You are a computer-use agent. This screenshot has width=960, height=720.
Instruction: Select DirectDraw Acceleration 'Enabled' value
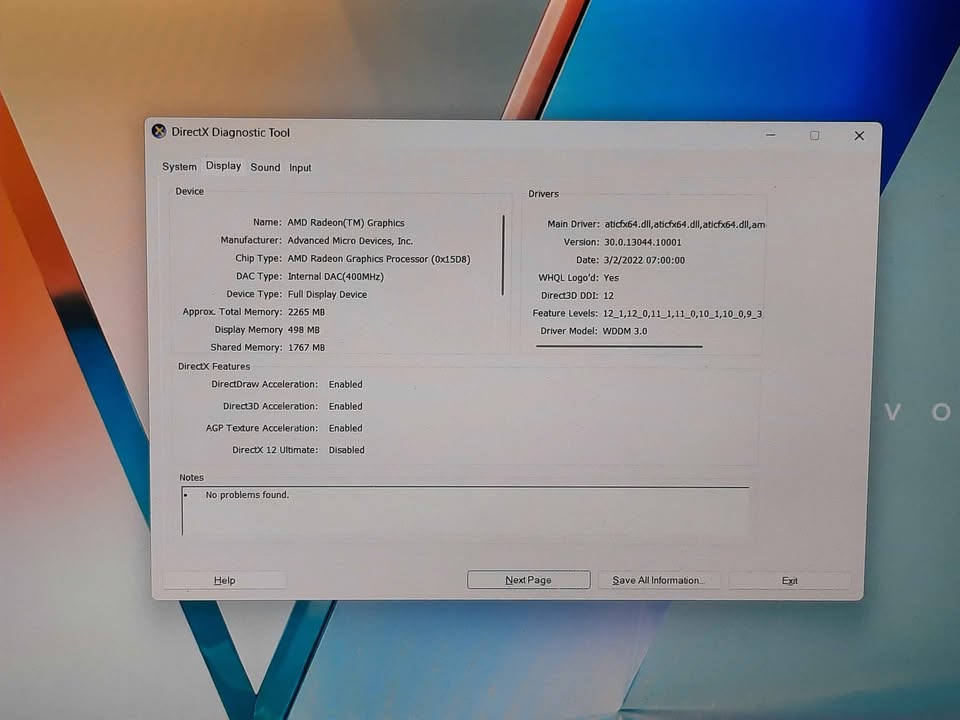345,384
